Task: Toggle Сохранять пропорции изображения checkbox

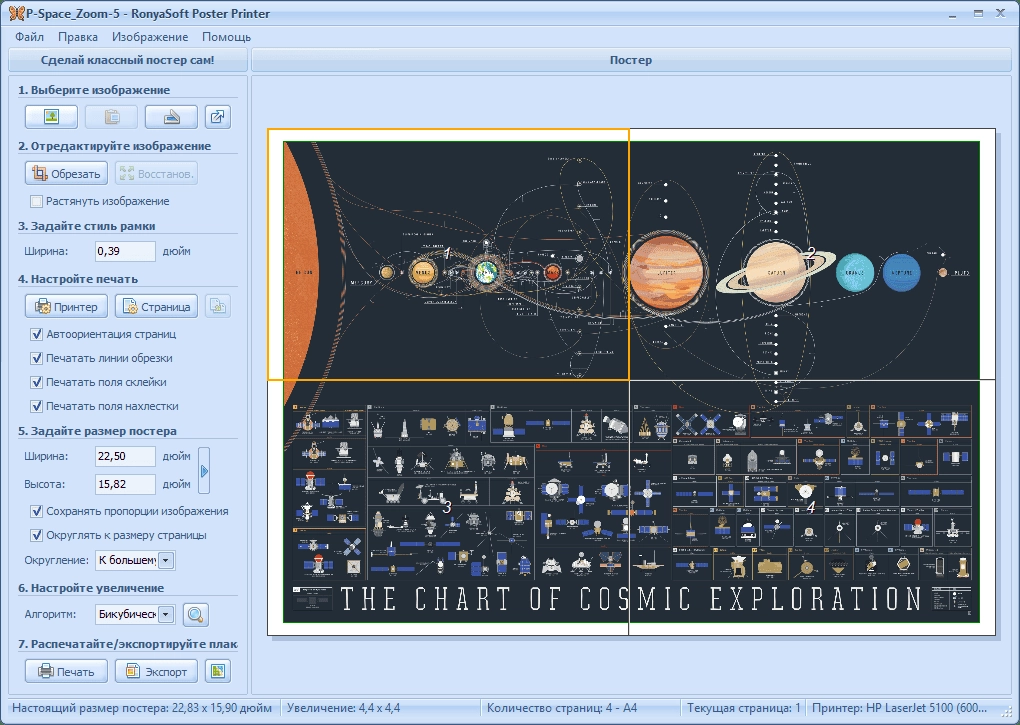Action: [x=36, y=511]
